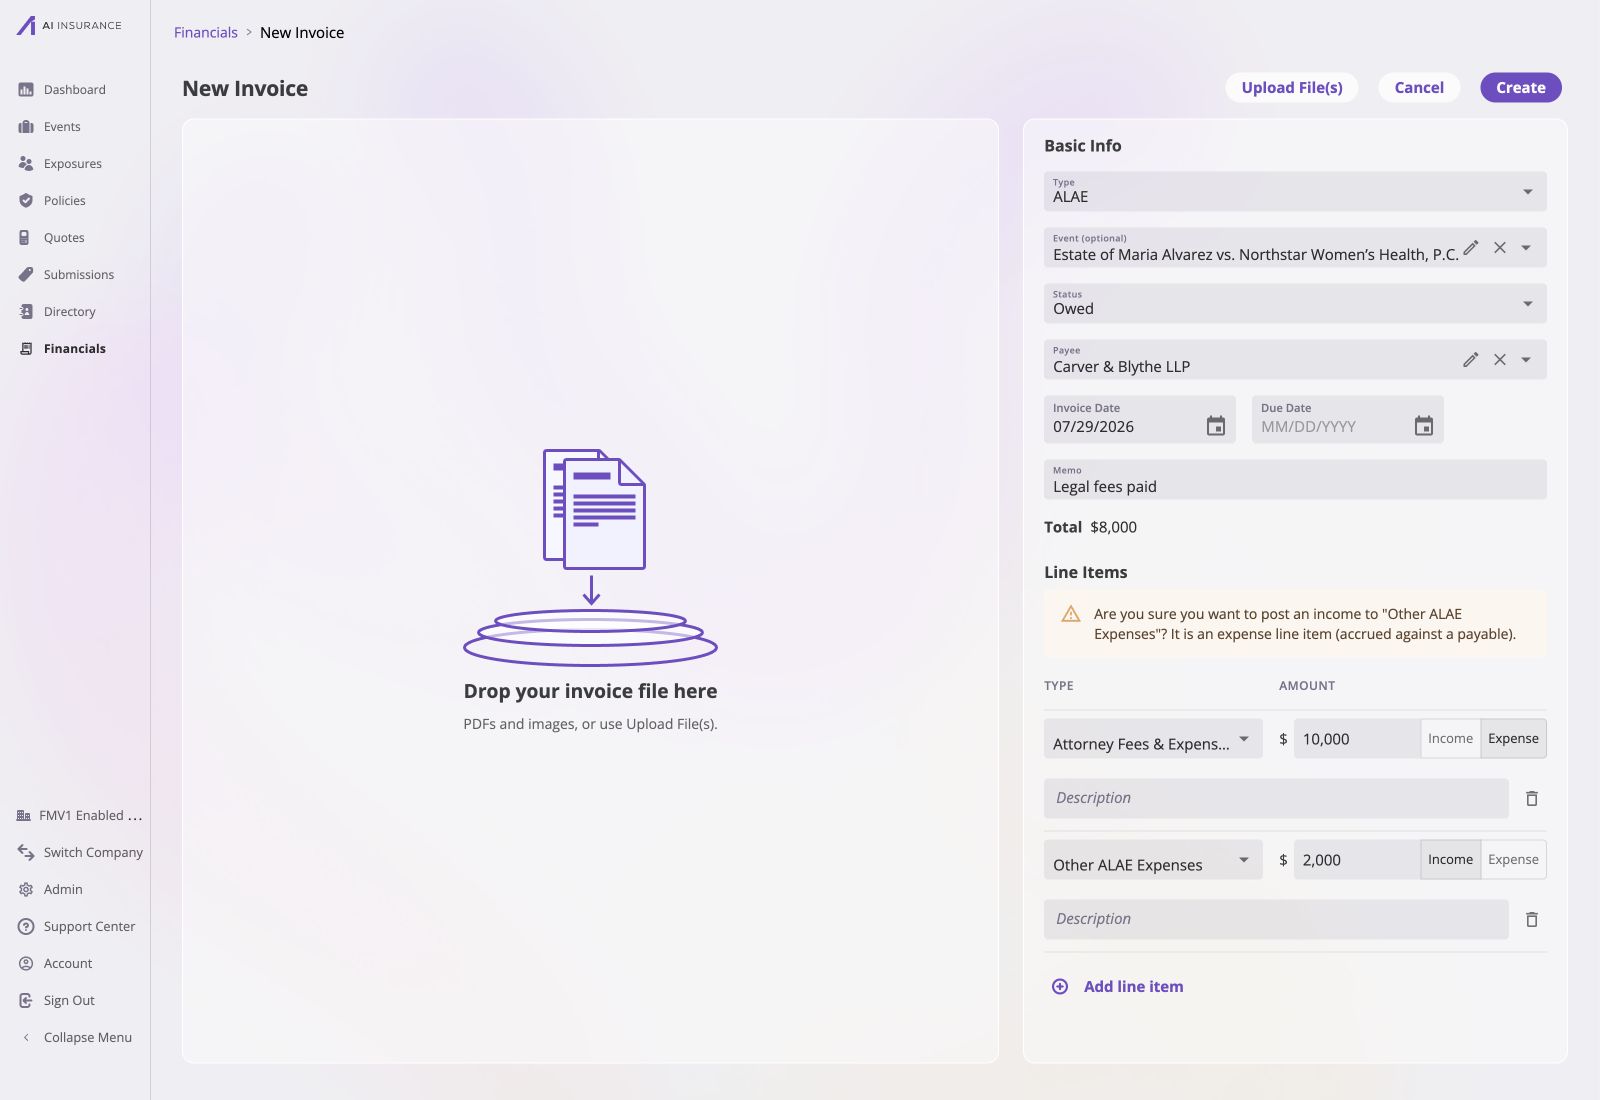Click Add line item link

click(1133, 987)
